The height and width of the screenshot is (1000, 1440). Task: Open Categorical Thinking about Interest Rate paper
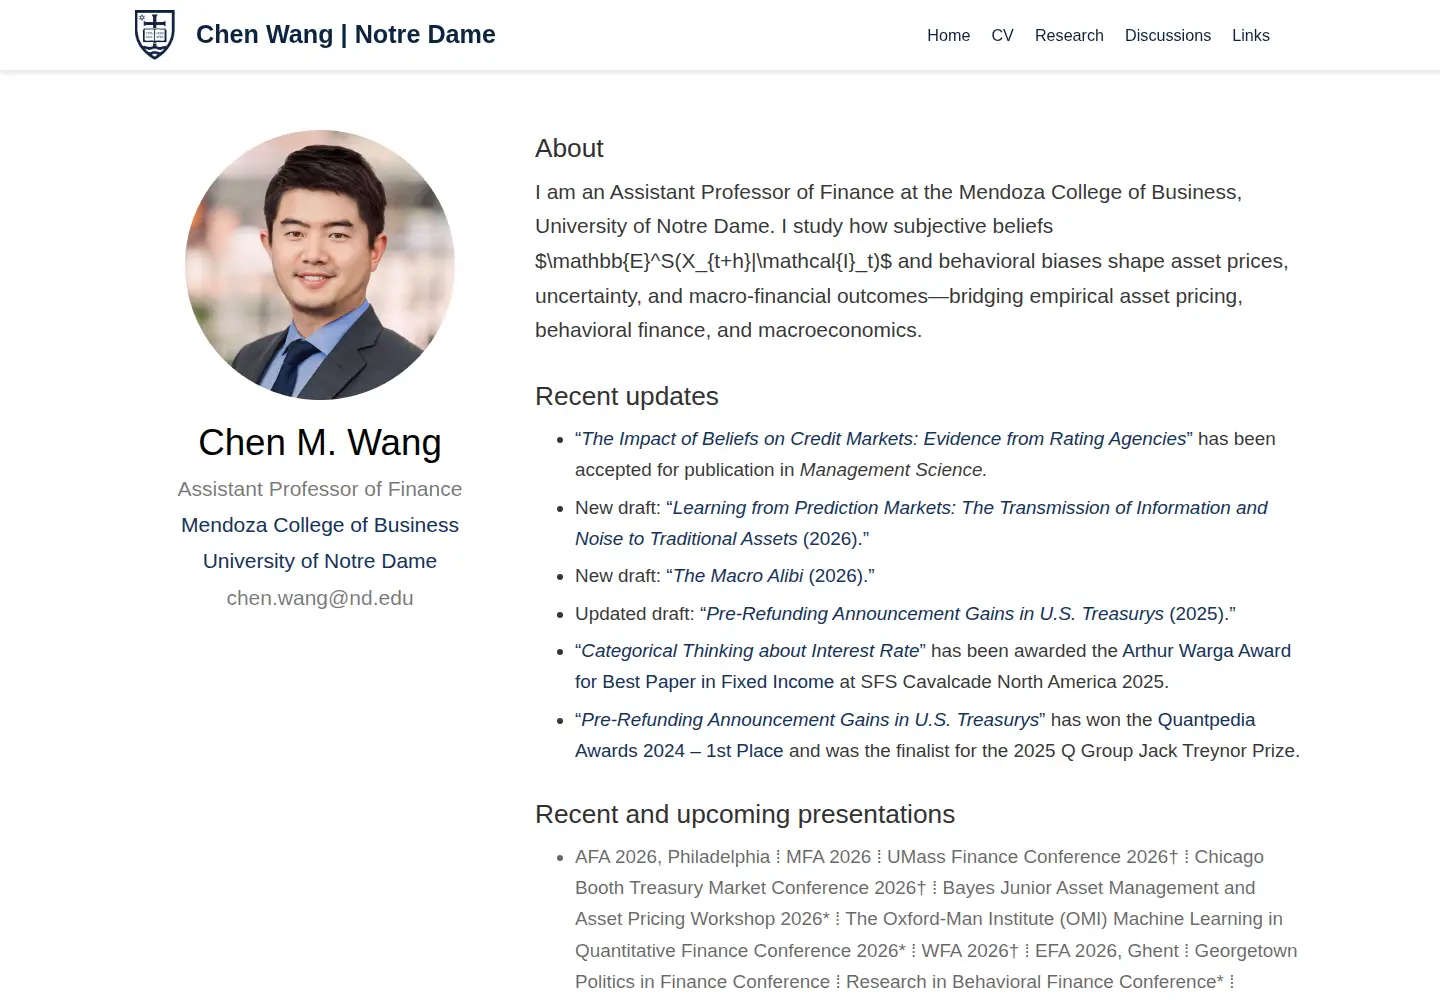point(750,651)
